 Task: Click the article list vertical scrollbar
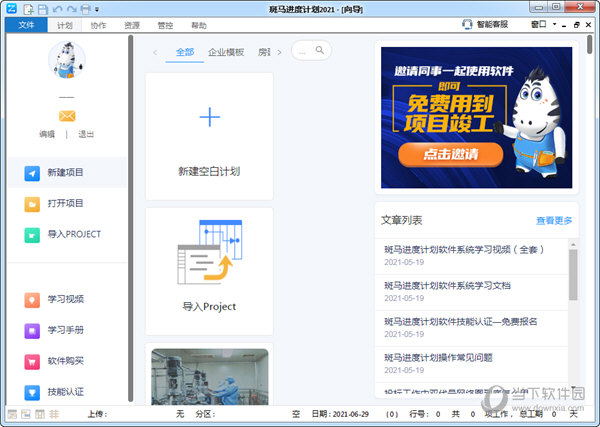point(573,273)
